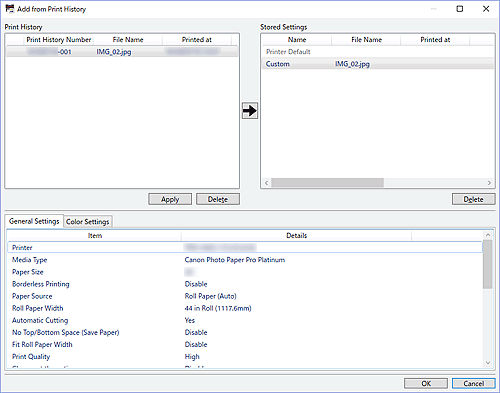Close the Add from Print History dialog
Viewport: 500px width, 393px height.
[x=486, y=9]
